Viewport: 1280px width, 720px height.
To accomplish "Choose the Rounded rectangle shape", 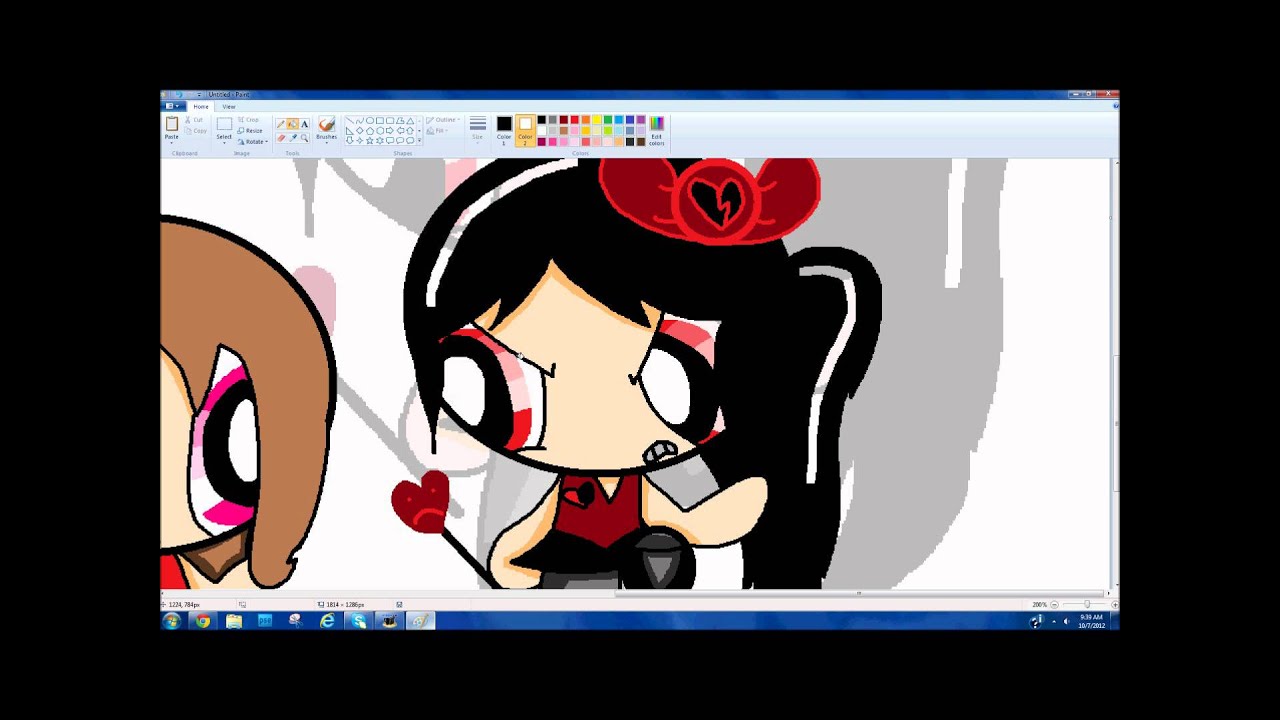I will (x=390, y=120).
